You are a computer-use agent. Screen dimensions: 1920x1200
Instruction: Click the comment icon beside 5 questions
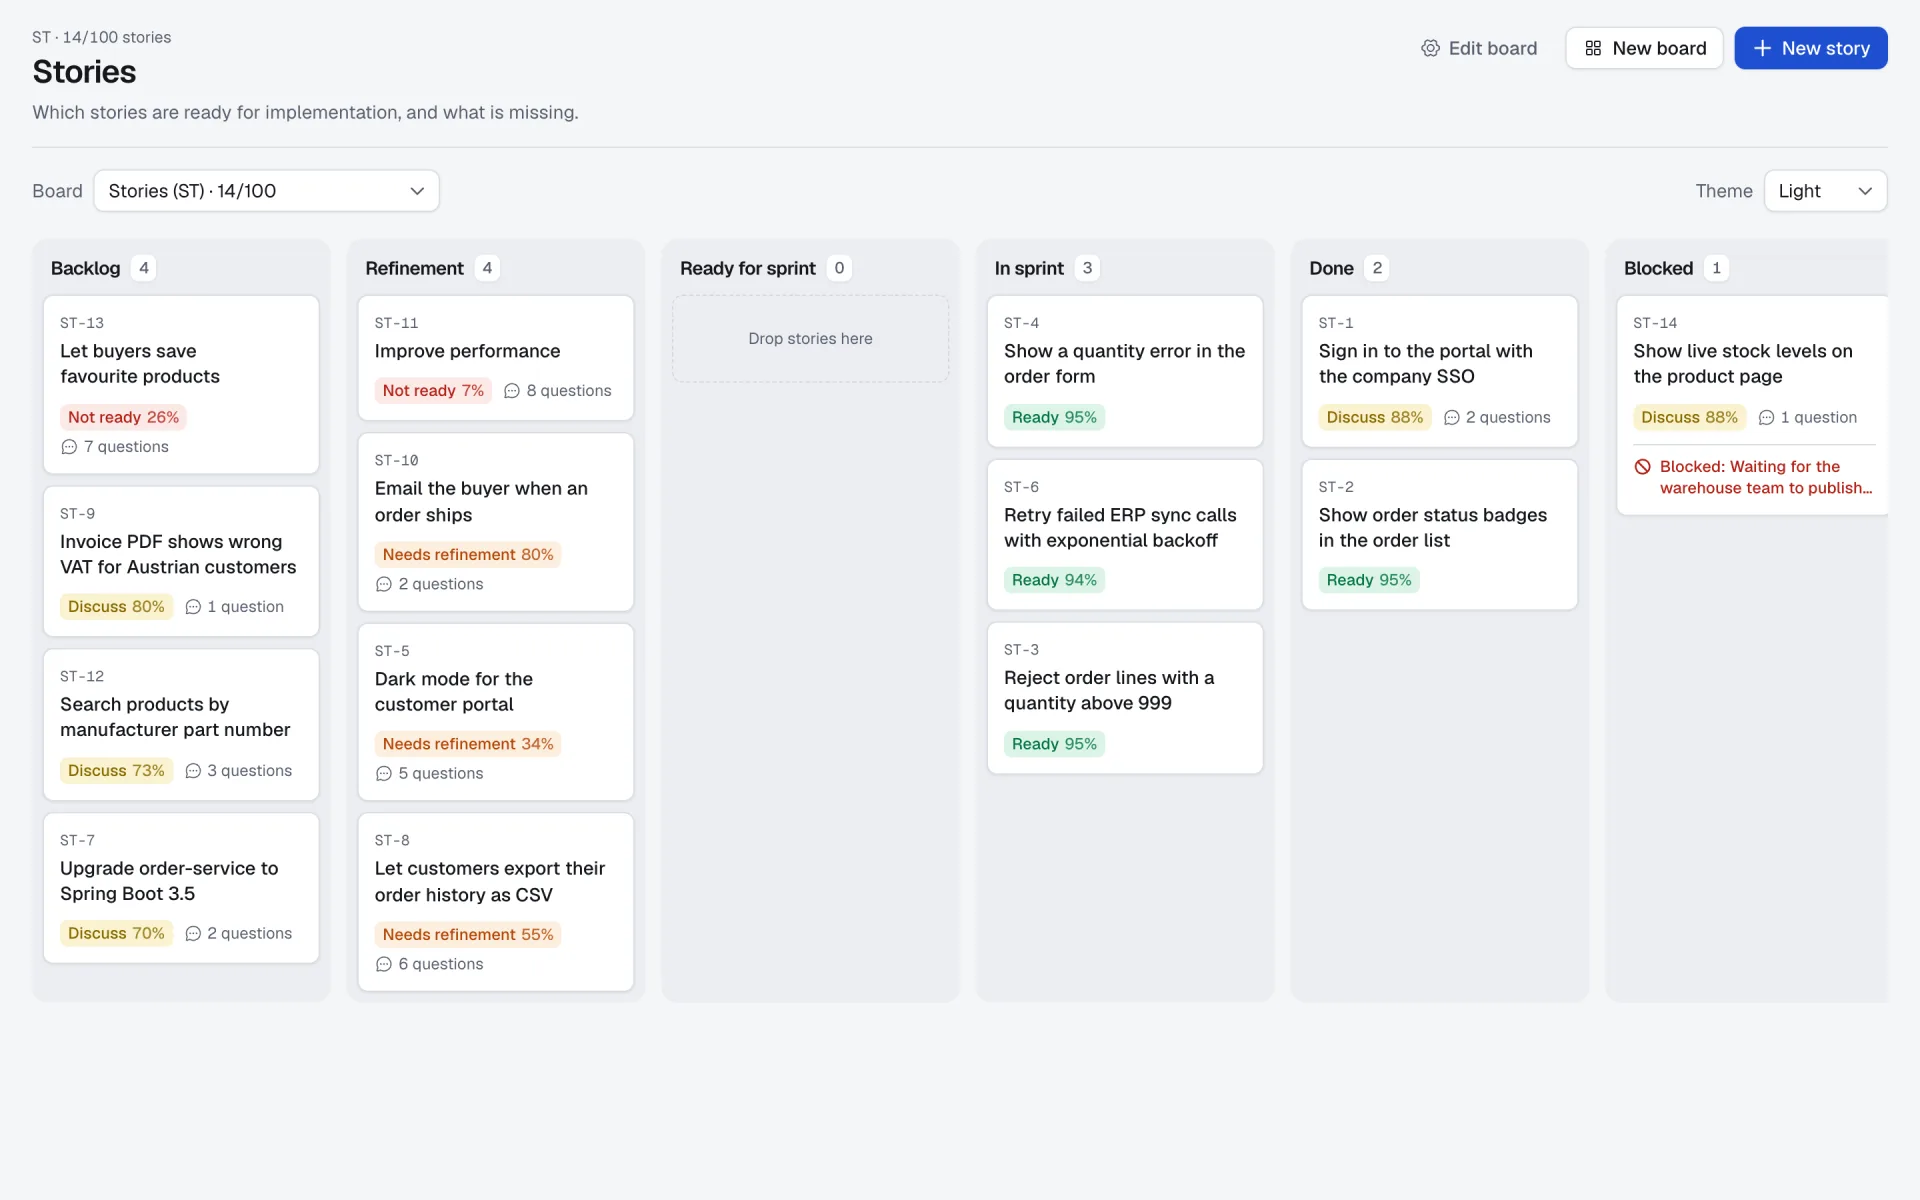click(x=384, y=774)
